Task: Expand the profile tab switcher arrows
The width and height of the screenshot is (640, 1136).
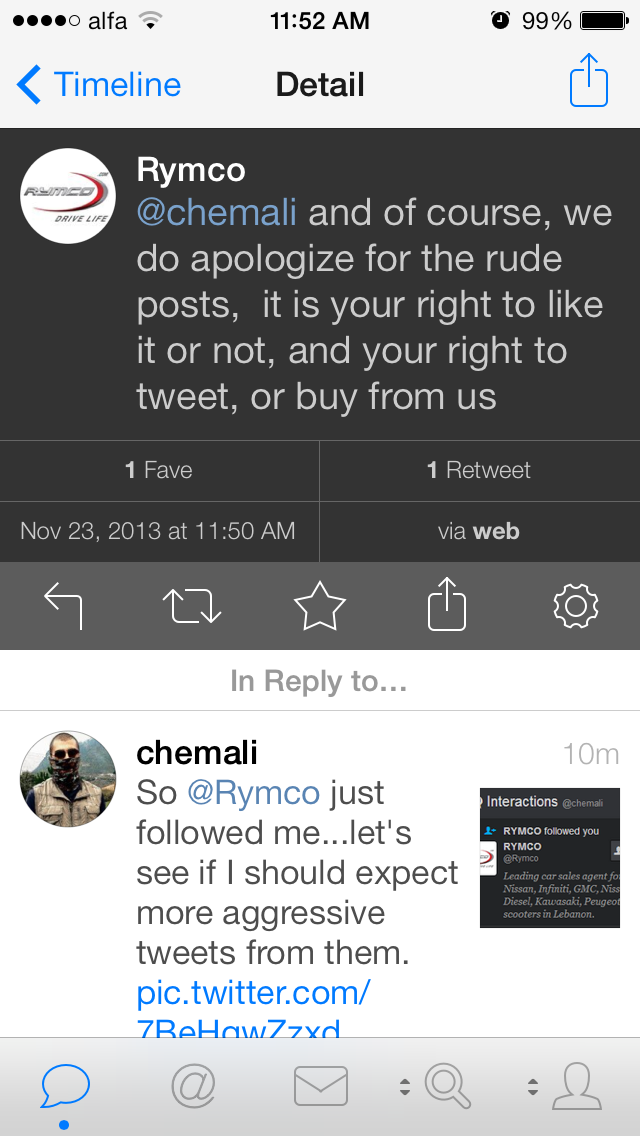Action: pyautogui.click(x=533, y=1087)
